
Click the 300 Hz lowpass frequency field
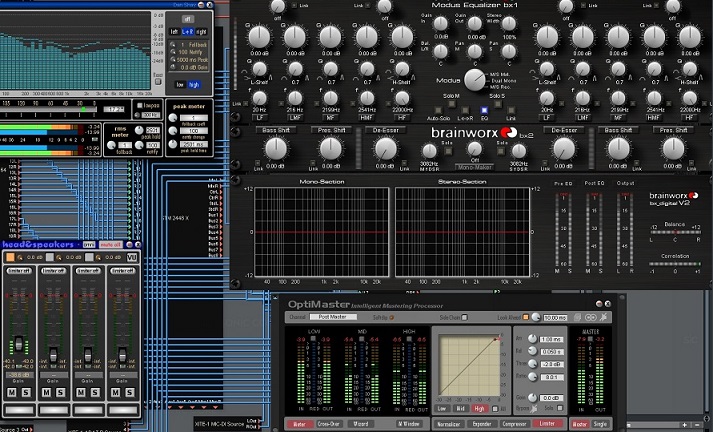pos(151,115)
